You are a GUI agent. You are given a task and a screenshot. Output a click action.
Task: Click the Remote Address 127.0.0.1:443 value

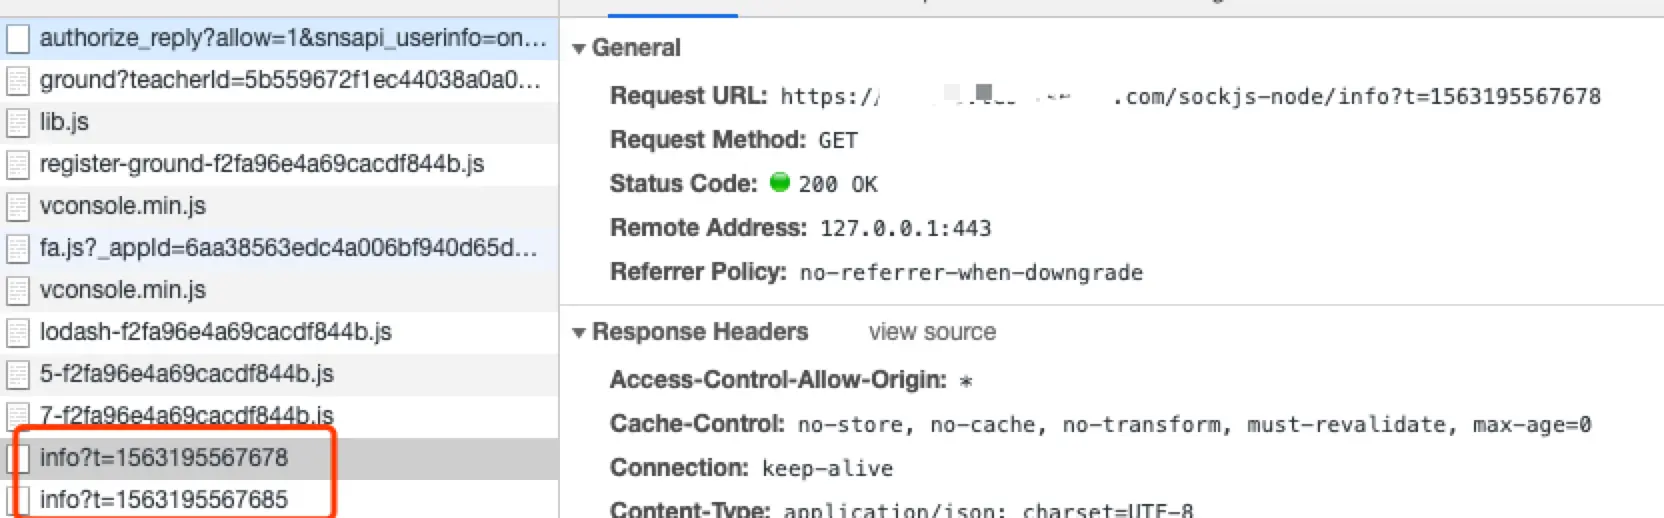pos(905,228)
